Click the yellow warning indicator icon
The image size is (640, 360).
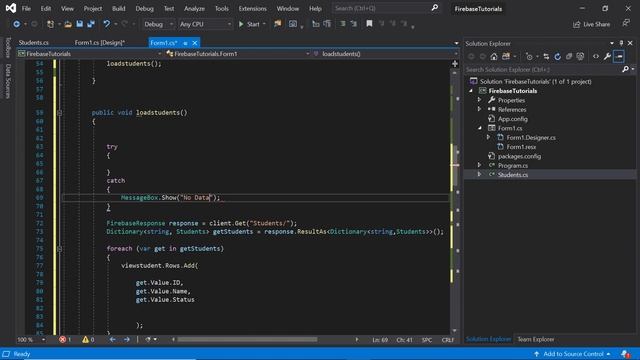coord(85,340)
